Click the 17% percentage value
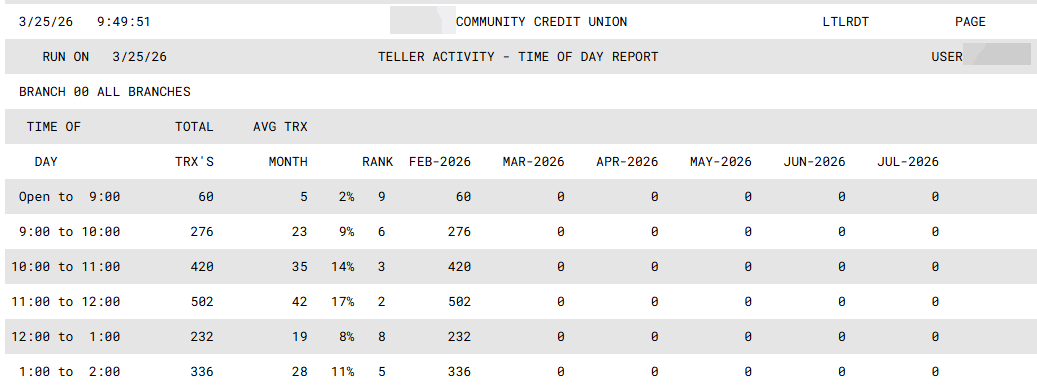Viewport: 1037px width, 388px height. (x=343, y=302)
